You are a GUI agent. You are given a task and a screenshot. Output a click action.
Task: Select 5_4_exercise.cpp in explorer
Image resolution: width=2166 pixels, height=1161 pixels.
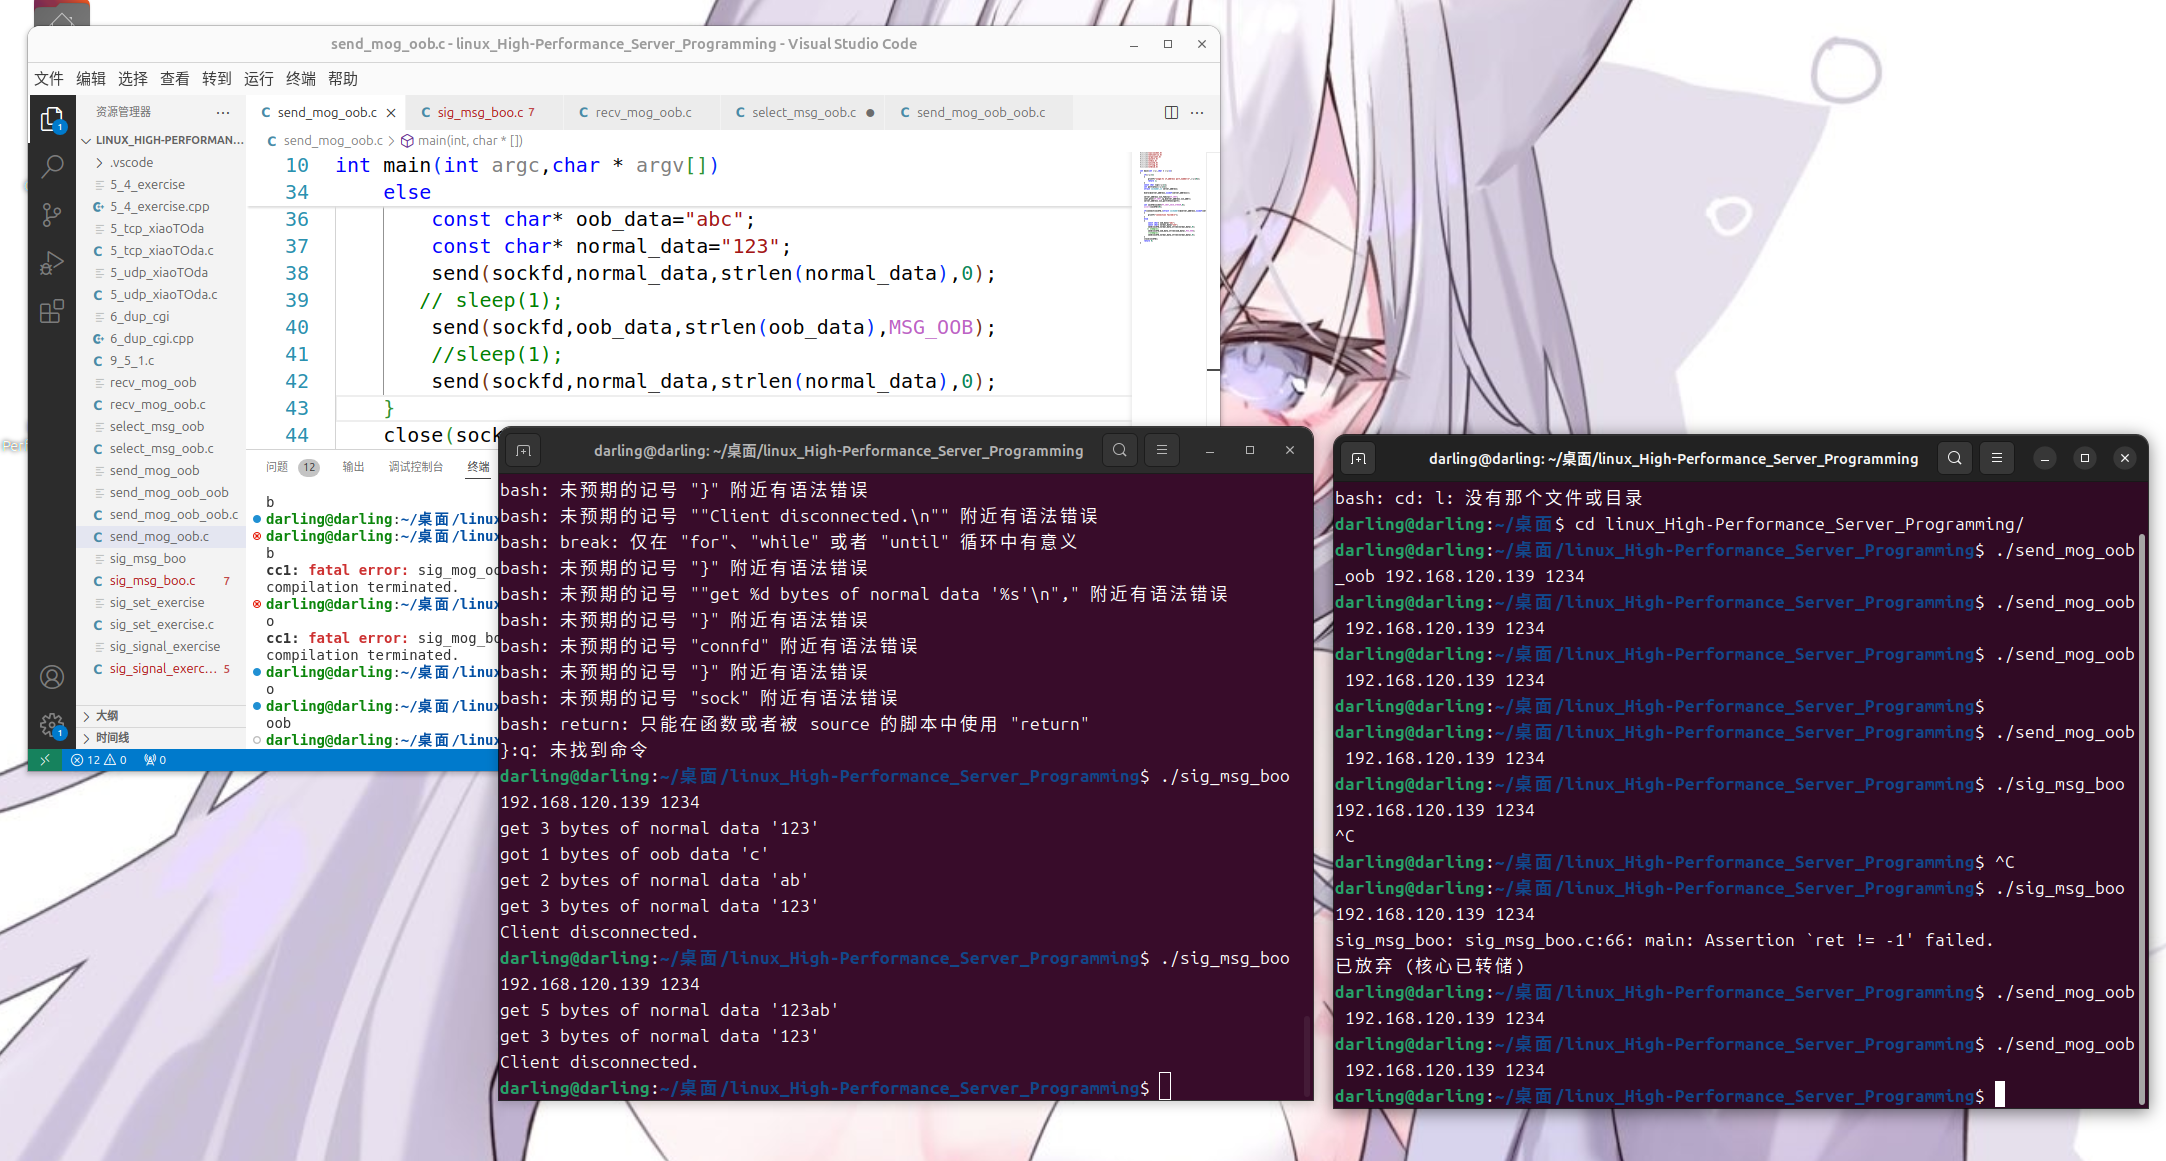[x=162, y=206]
